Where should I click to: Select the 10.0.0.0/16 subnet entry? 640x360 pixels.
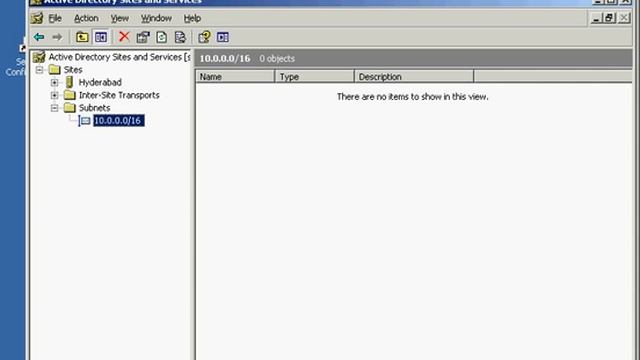(118, 120)
